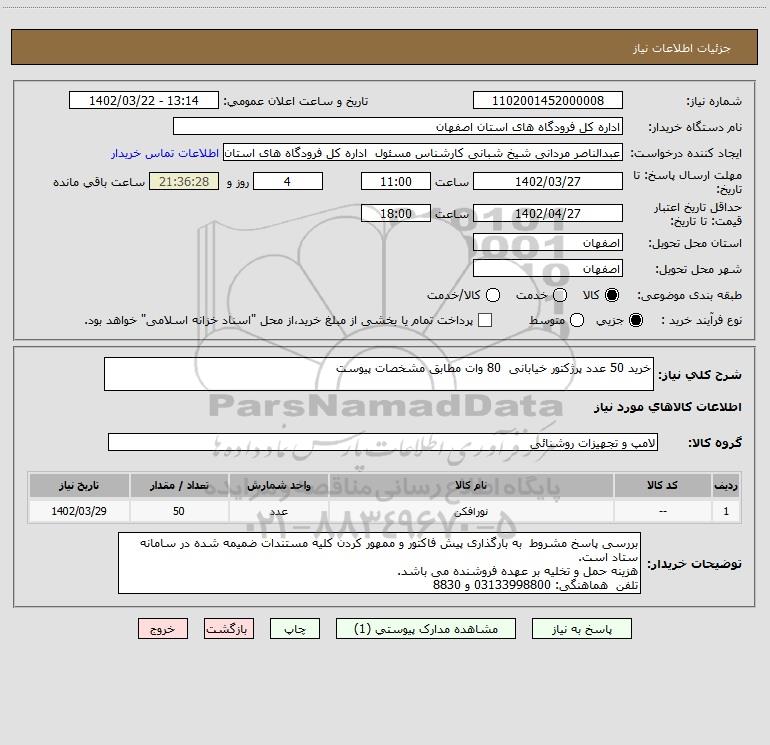Screen dimensions: 770x745
Task: Click the general need description text box
Action: [x=379, y=374]
